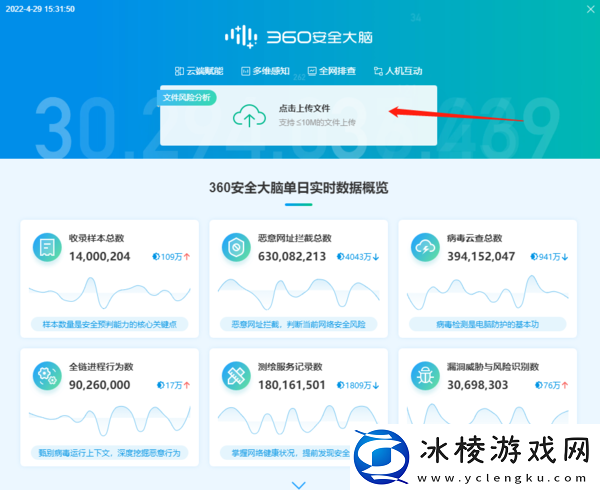
Task: Click the 样本数量是安全预判能力的核心关键点 pill
Action: [109, 324]
